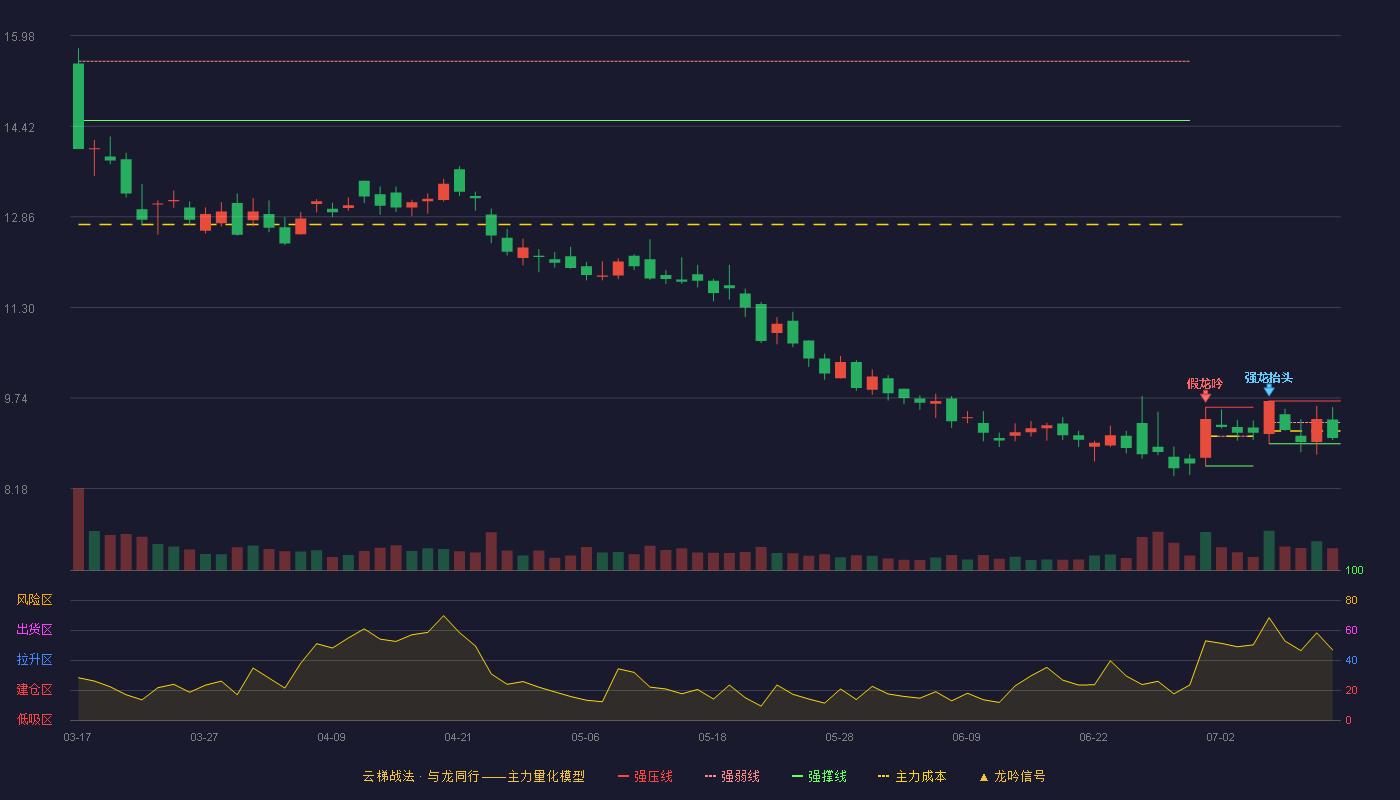Image resolution: width=1400 pixels, height=800 pixels.
Task: Click the 04-09 date label
Action: pyautogui.click(x=331, y=737)
